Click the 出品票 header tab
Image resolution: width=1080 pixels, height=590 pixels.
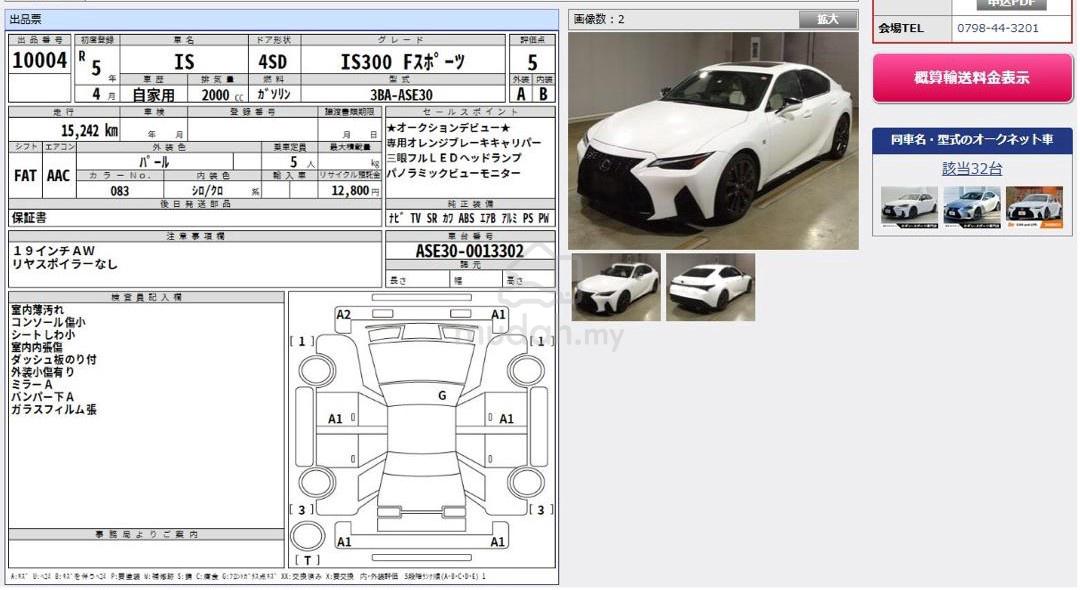pyautogui.click(x=25, y=19)
